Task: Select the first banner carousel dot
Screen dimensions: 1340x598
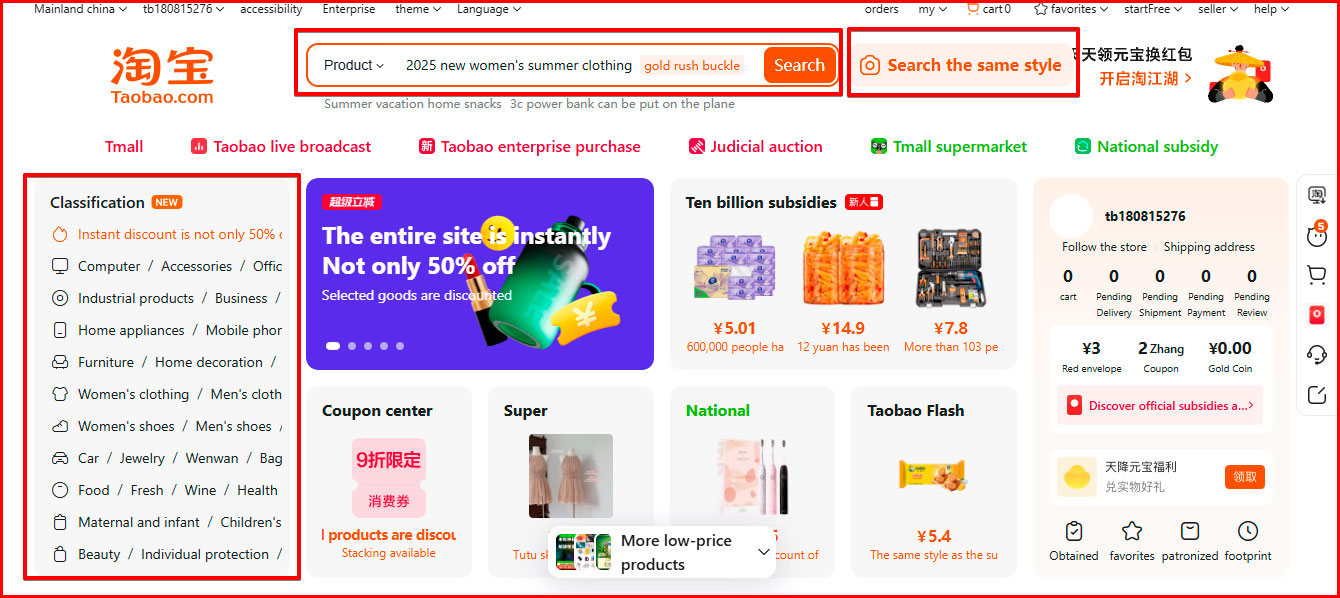Action: 333,346
